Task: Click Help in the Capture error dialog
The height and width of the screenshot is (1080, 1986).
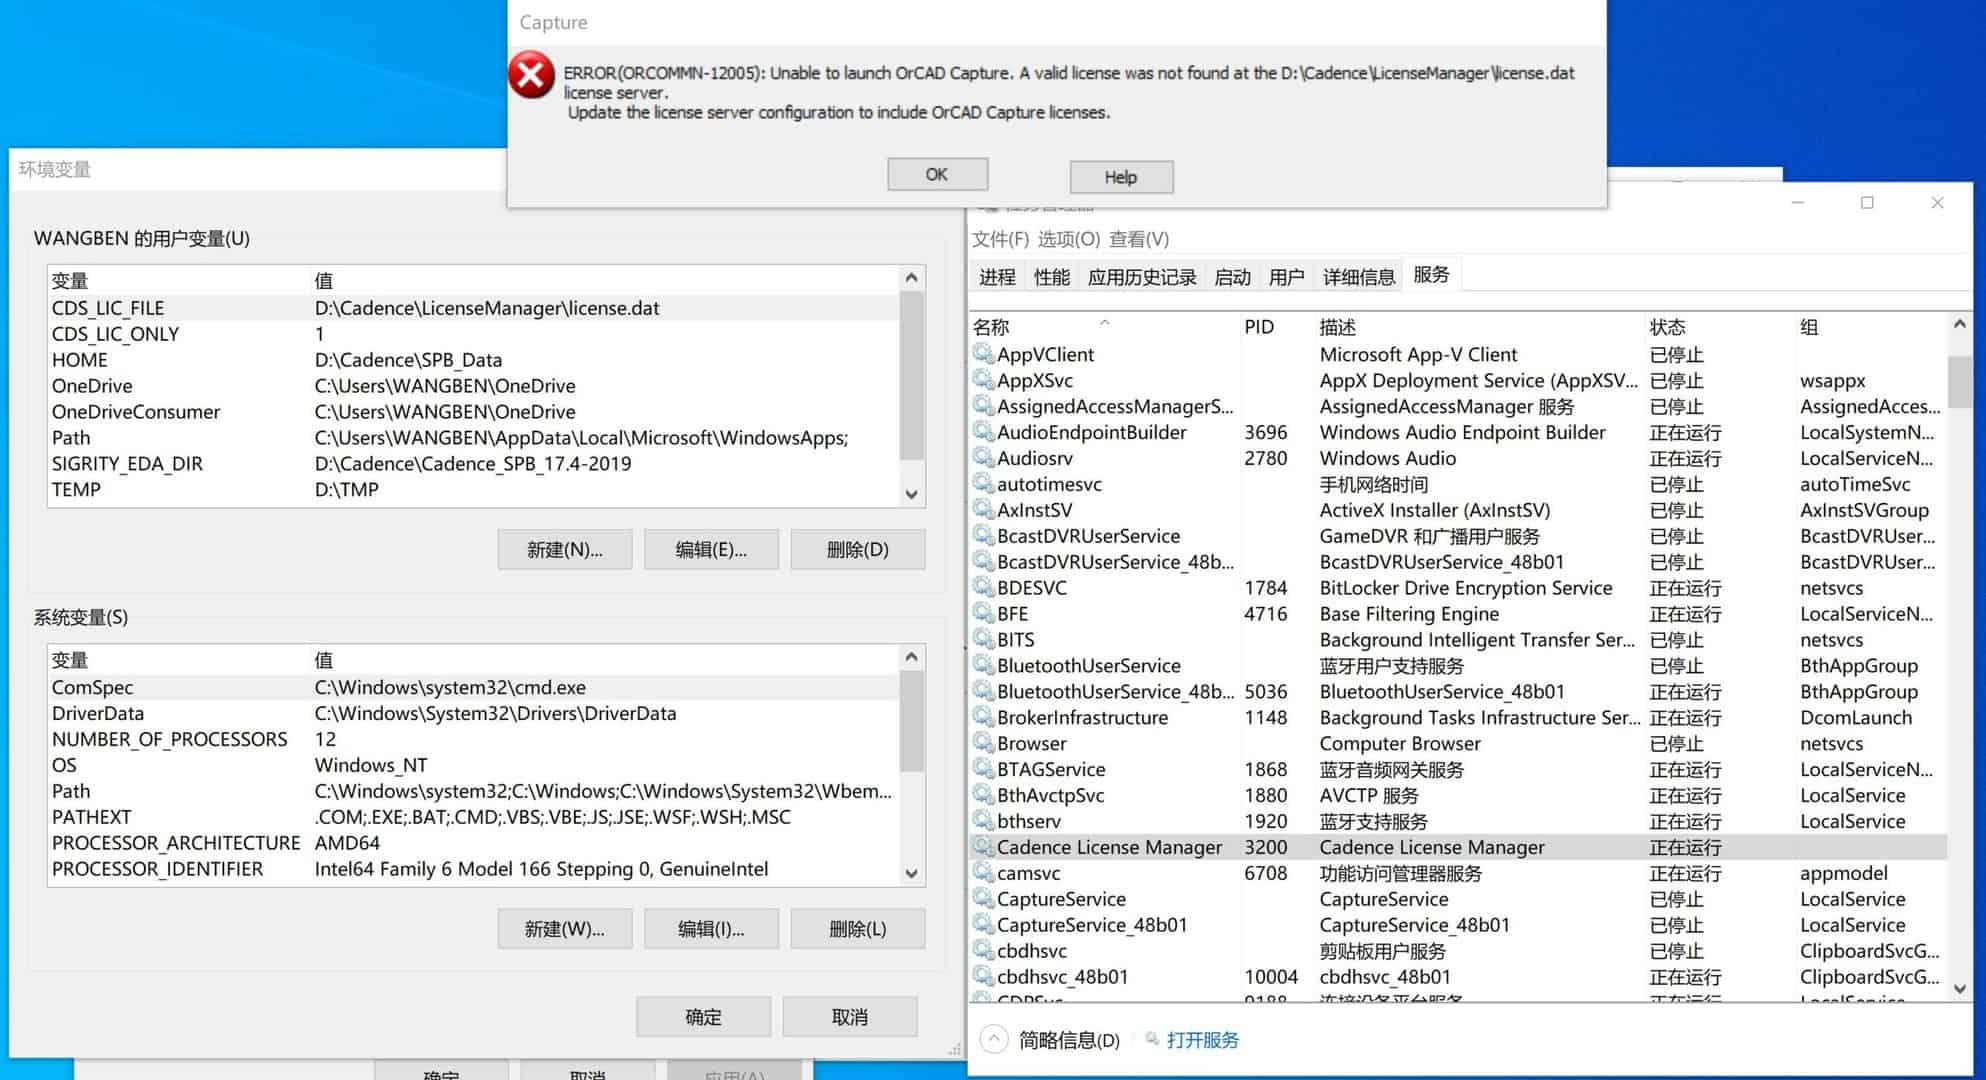Action: pyautogui.click(x=1121, y=177)
